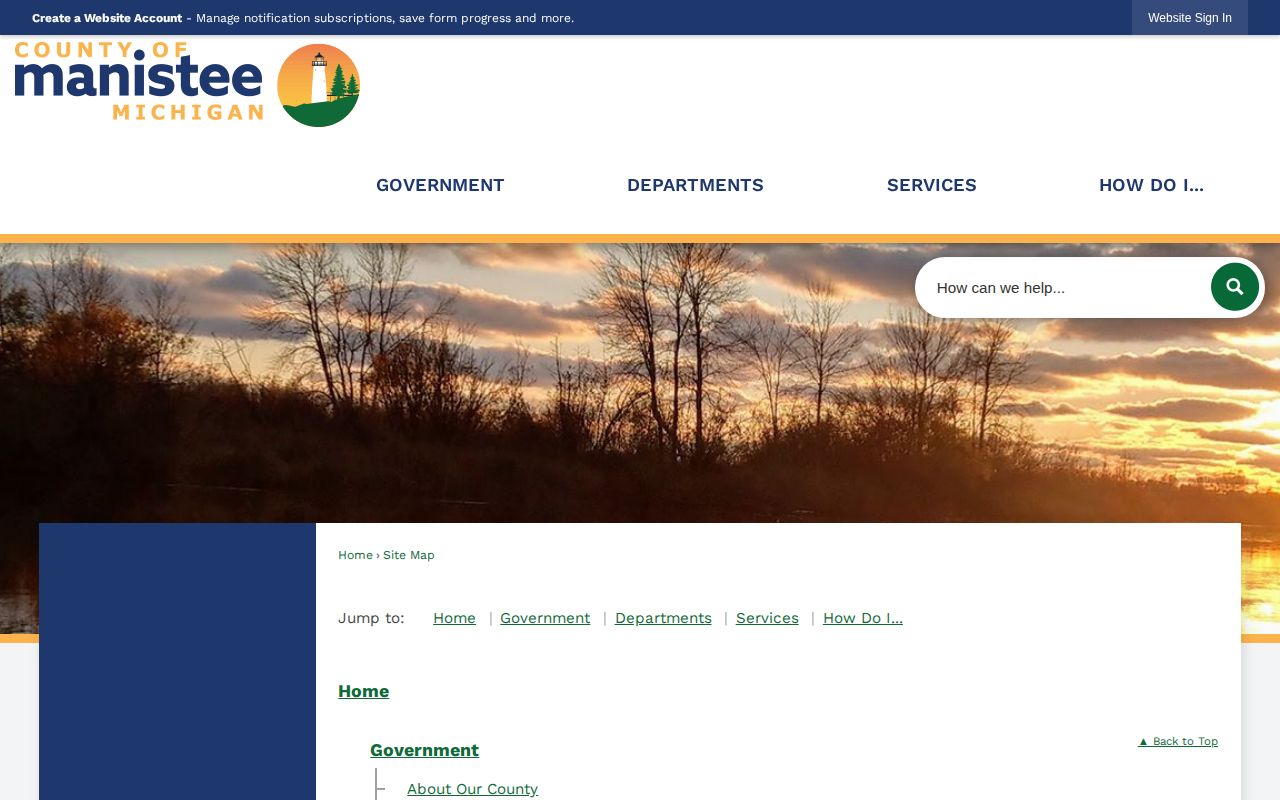Open the bold Government site map heading
Viewport: 1280px width, 800px height.
click(424, 750)
